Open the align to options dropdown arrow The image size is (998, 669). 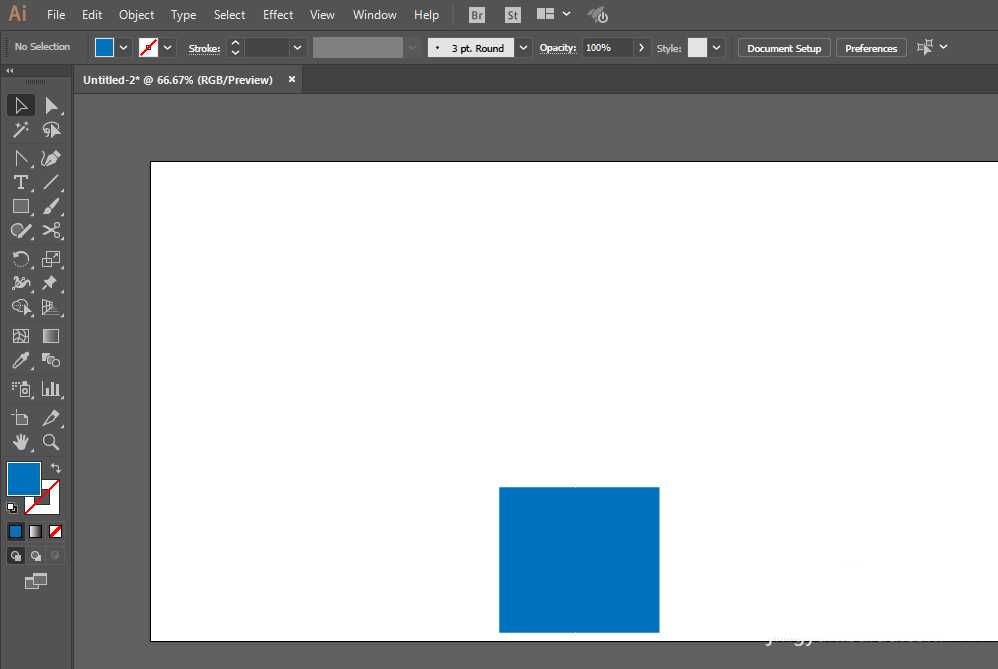pos(944,47)
